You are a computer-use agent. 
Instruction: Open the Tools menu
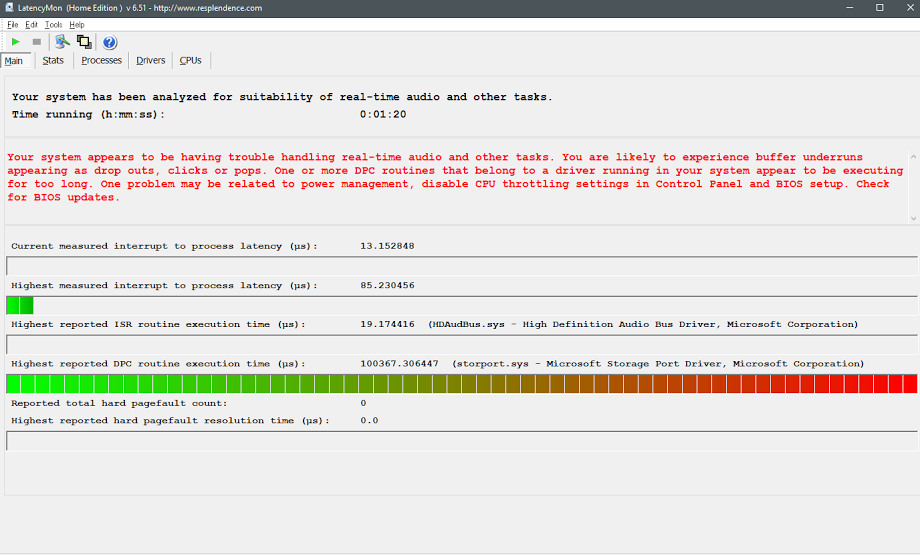[53, 25]
